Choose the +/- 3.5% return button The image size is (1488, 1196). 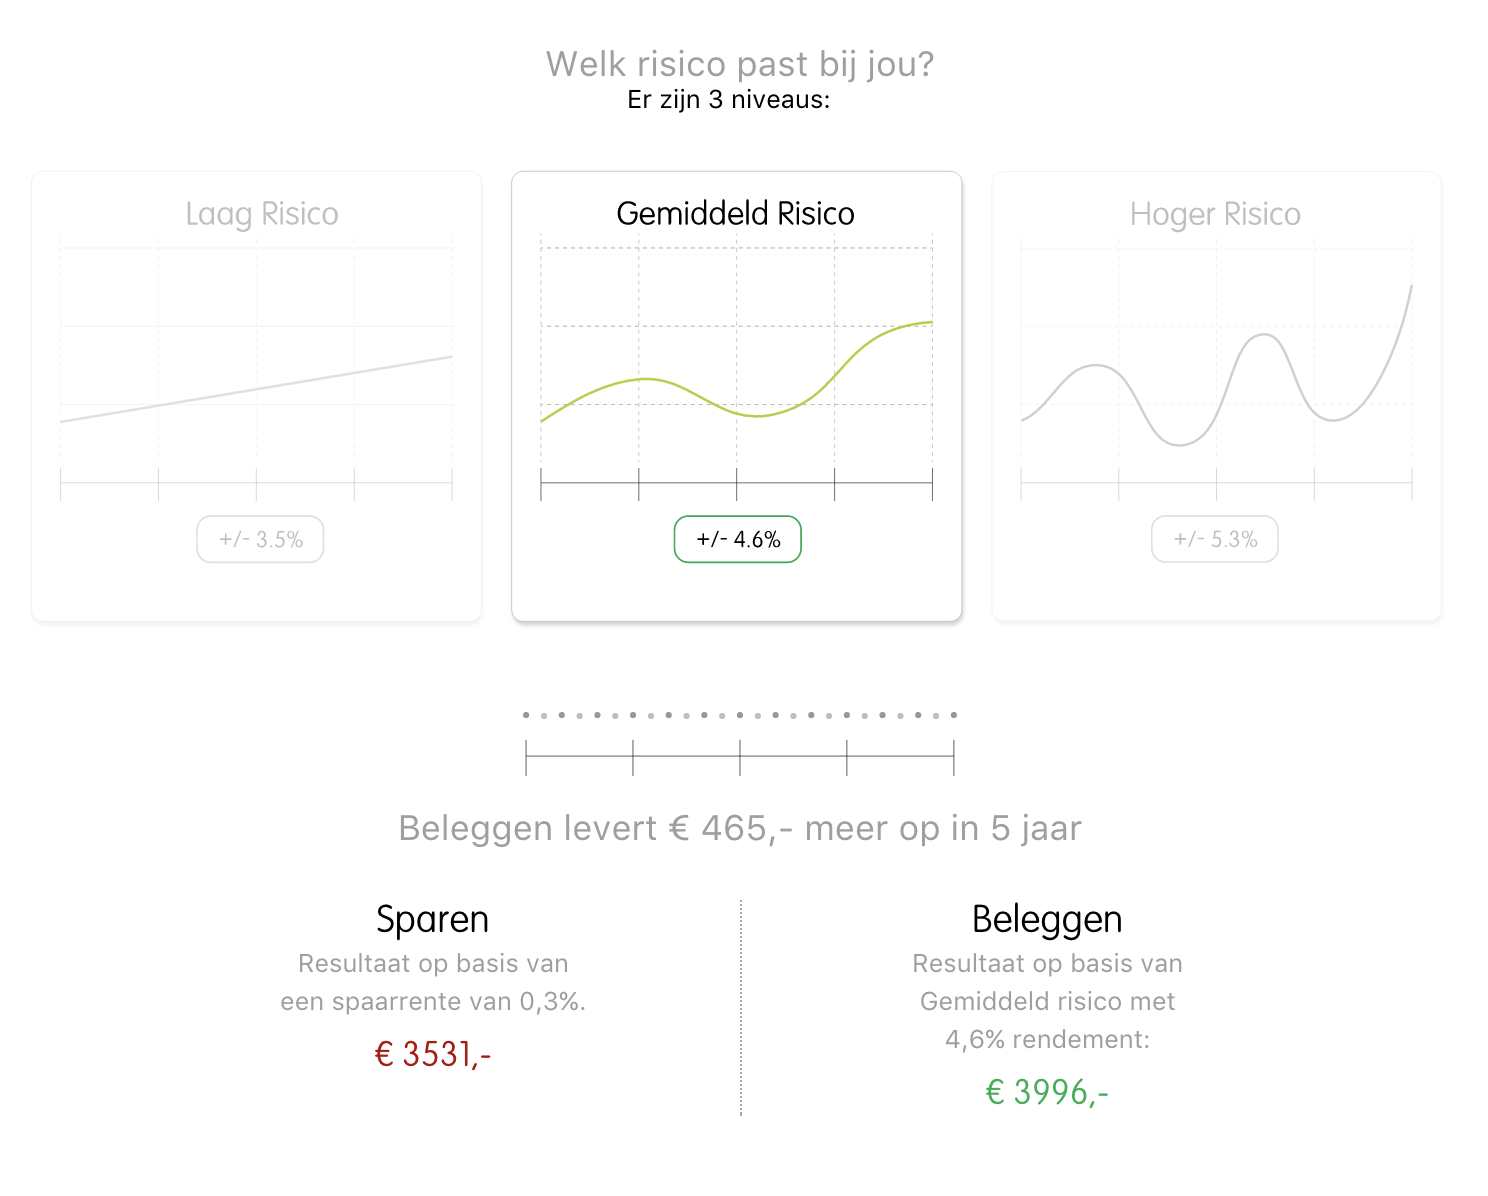pyautogui.click(x=260, y=540)
